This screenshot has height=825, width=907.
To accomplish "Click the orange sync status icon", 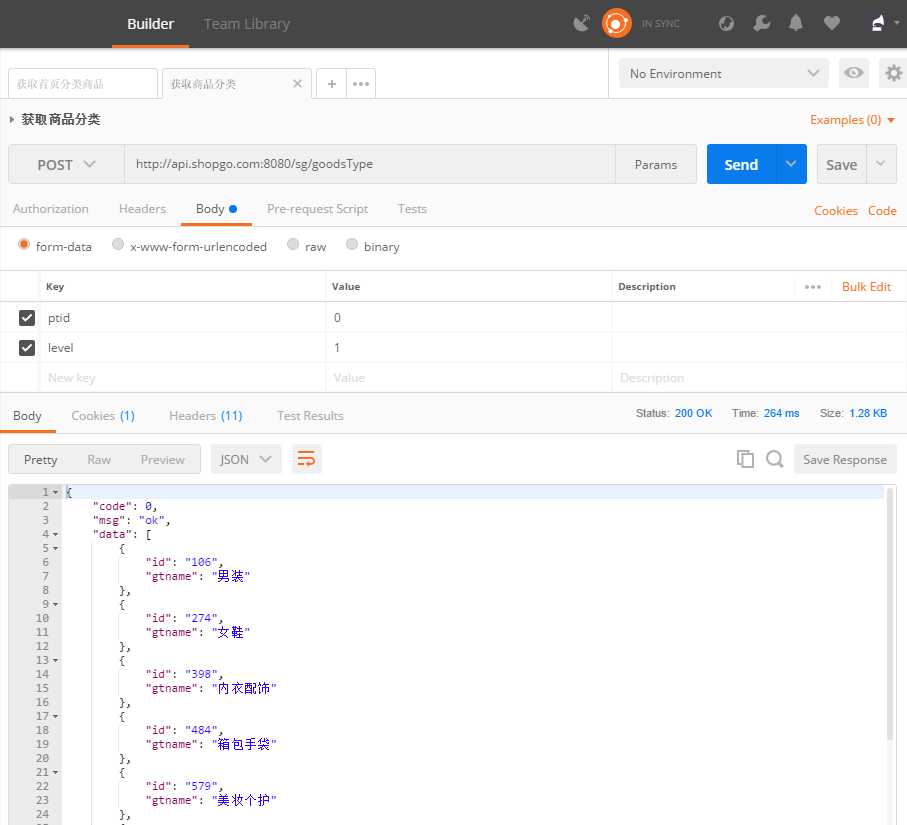I will [617, 24].
